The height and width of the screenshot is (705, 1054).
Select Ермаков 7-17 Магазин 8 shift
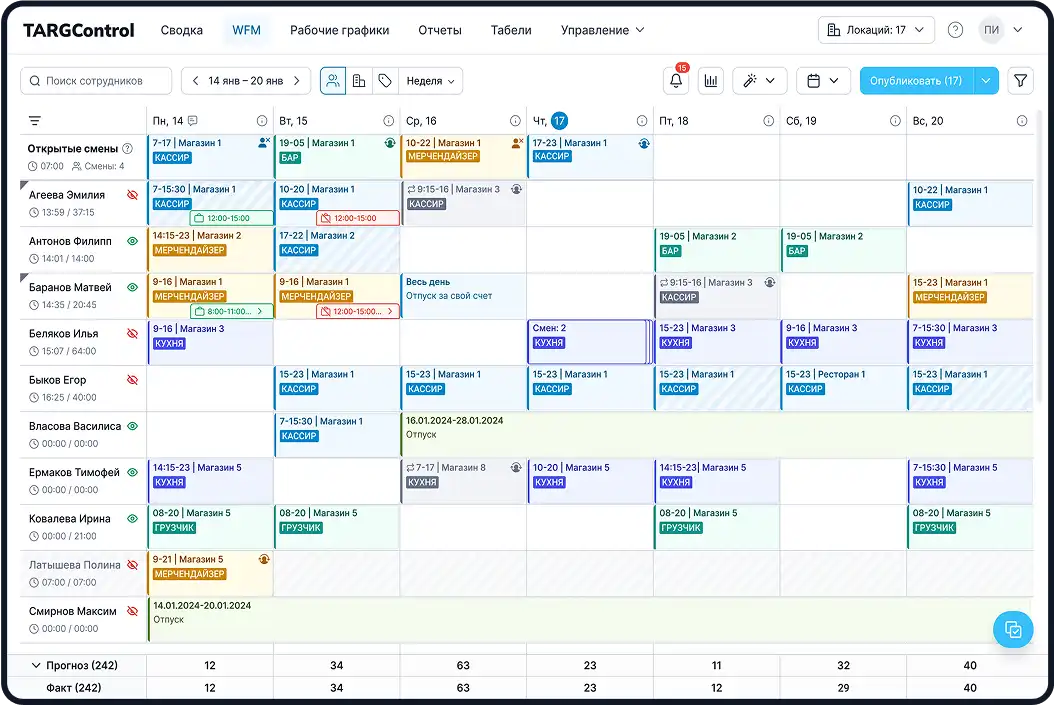463,481
